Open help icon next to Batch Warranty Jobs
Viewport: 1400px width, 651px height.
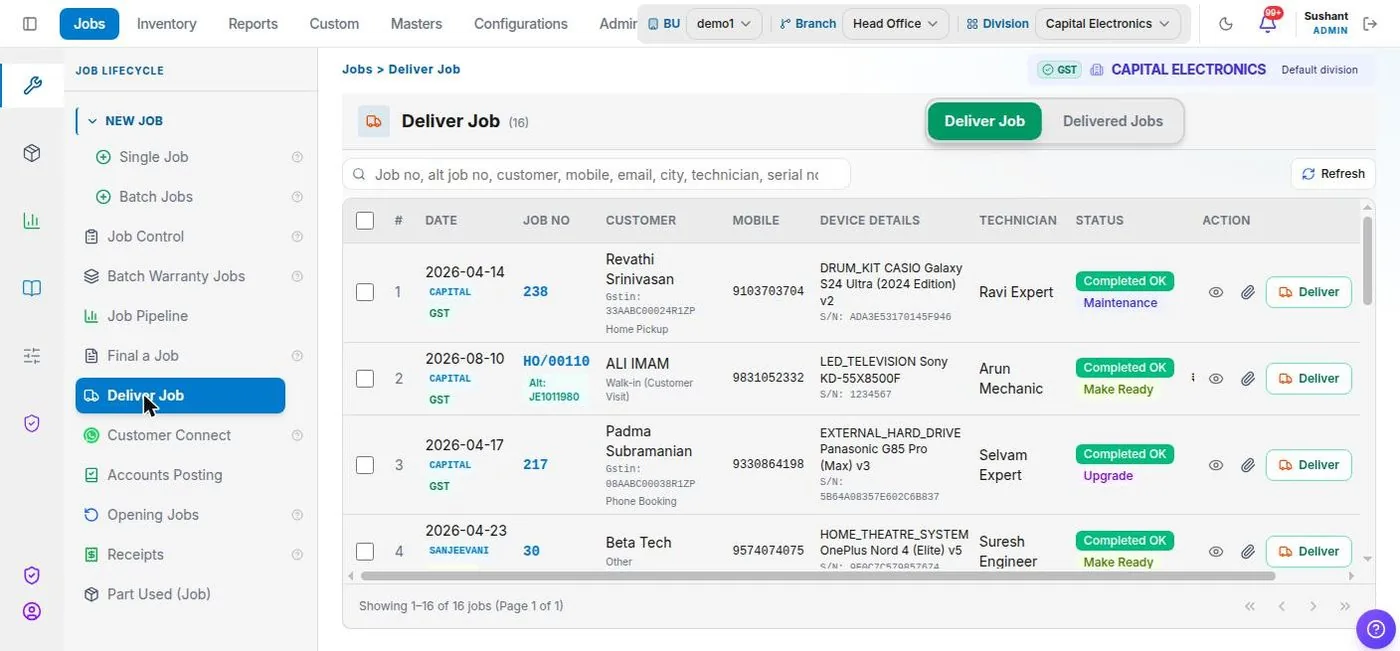(x=297, y=276)
